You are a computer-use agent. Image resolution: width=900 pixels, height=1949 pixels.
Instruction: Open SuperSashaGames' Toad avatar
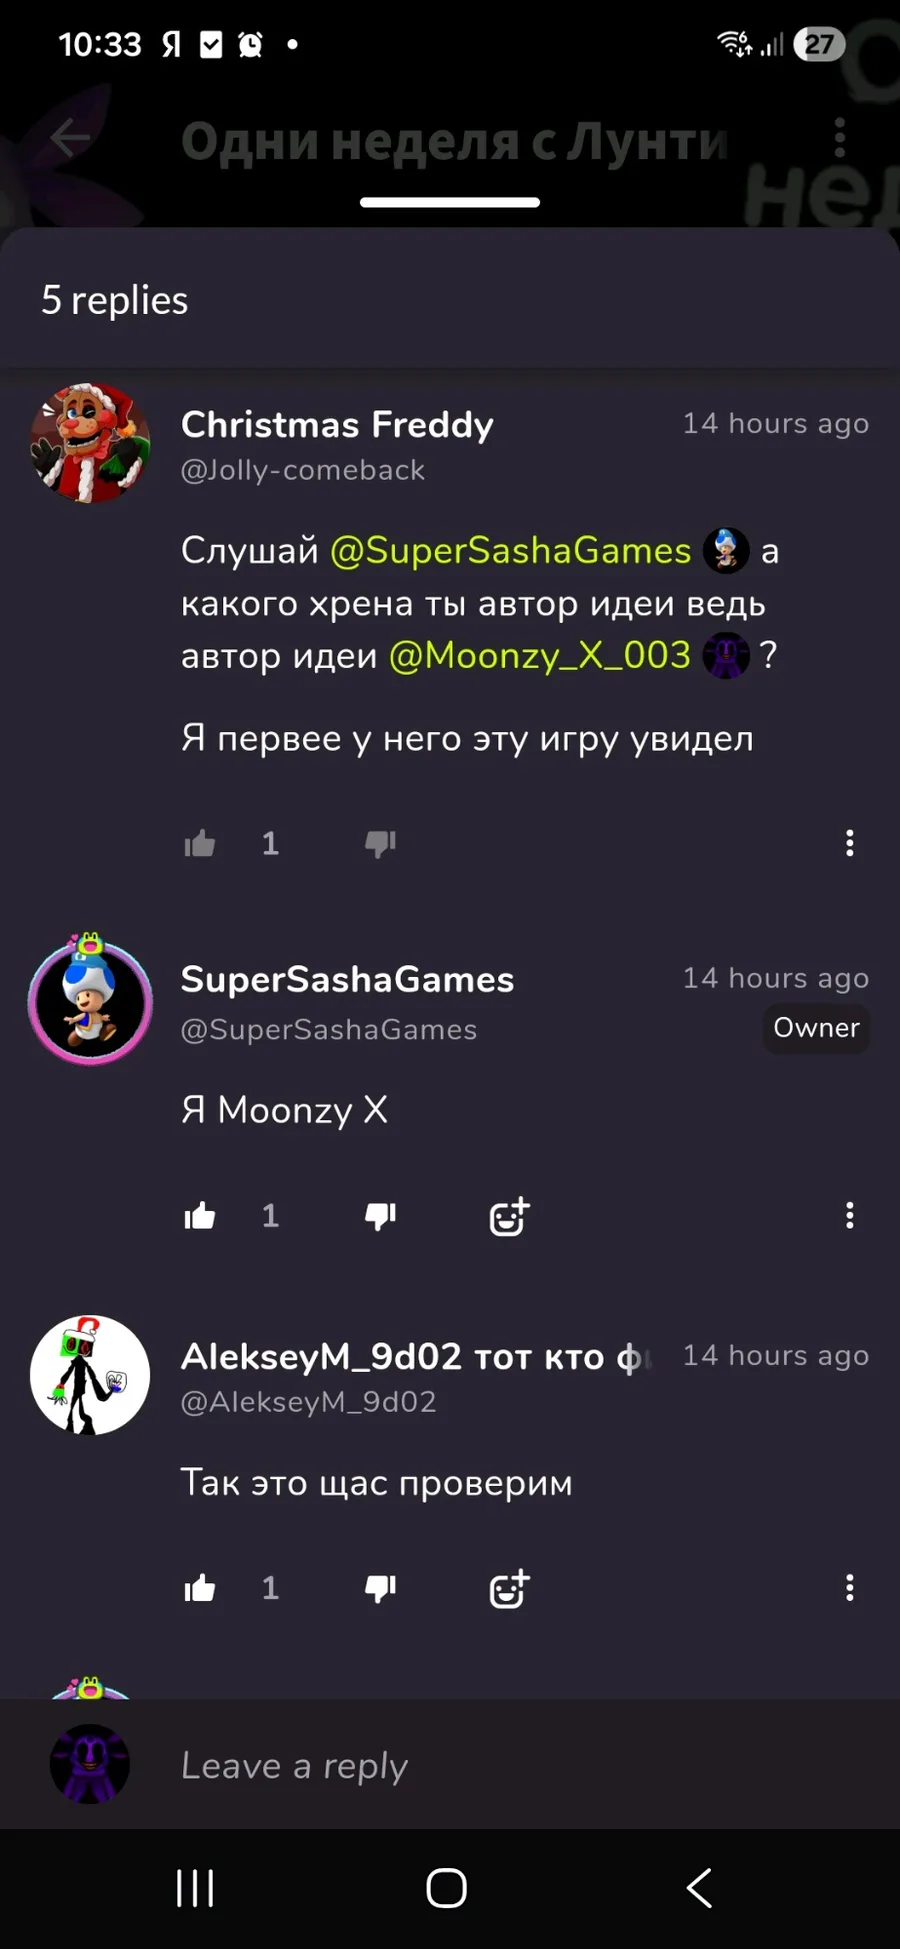90,1000
